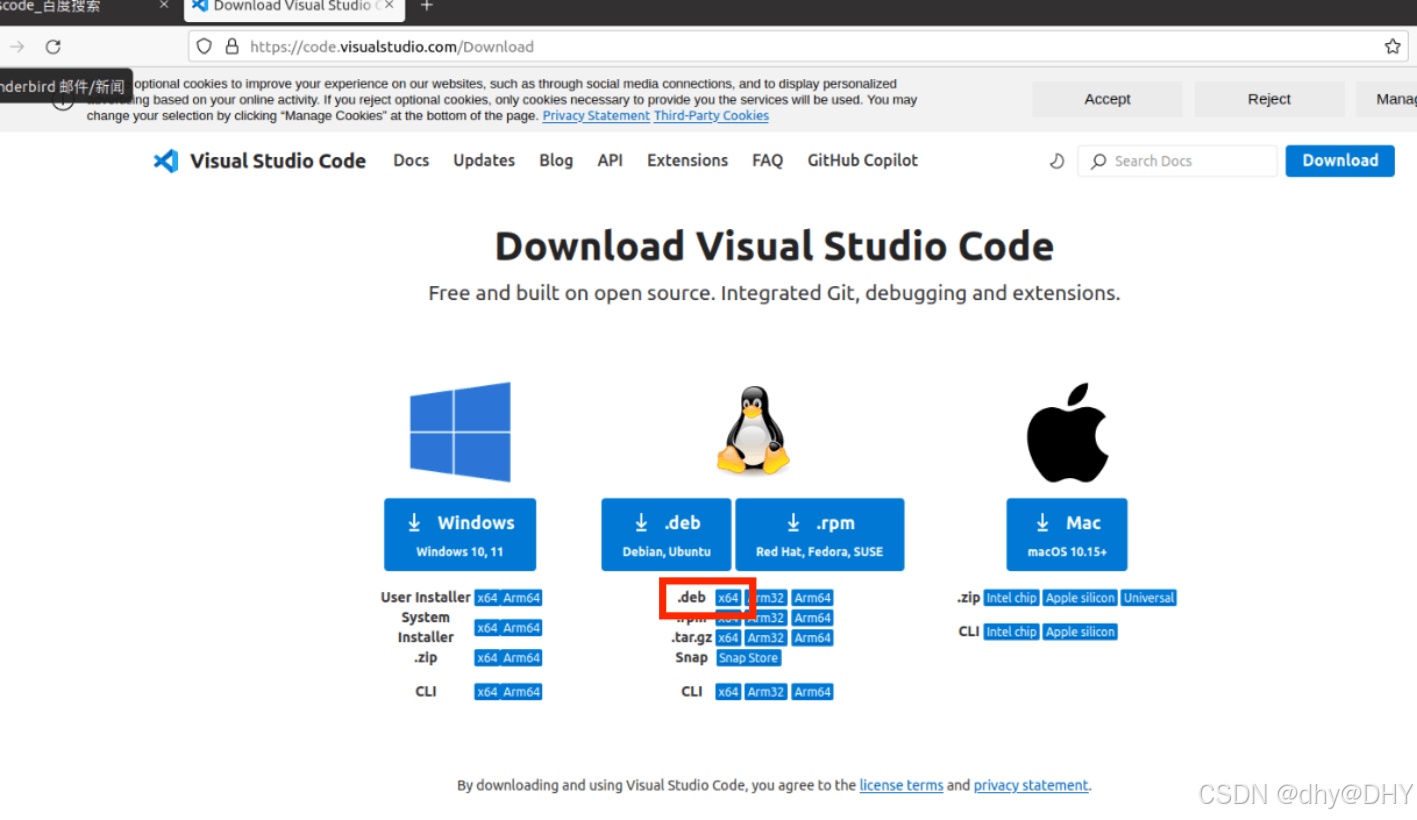Select Linux .deb x64 download
Image resolution: width=1417 pixels, height=820 pixels.
[728, 598]
